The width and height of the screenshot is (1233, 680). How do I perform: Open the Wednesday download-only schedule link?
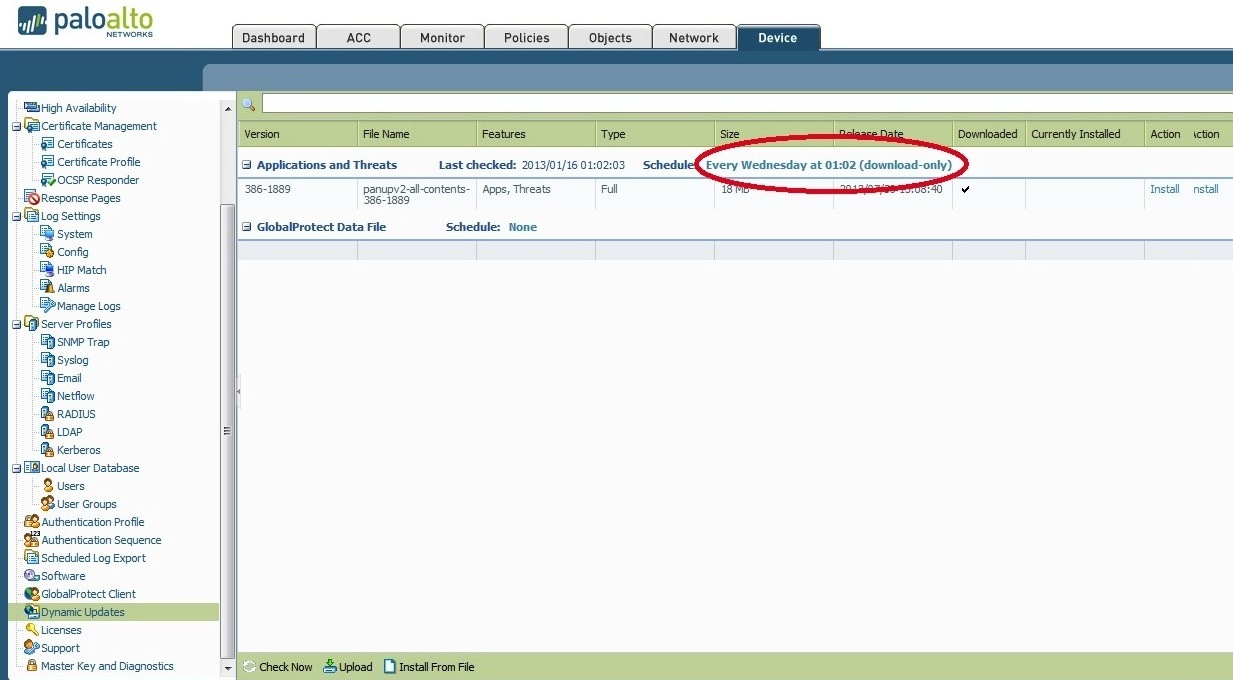[x=829, y=165]
